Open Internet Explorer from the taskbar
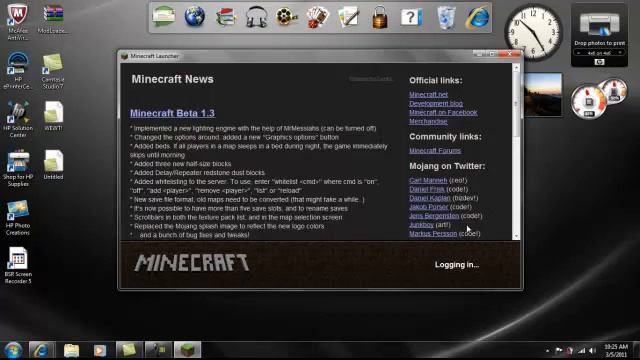 [41, 350]
